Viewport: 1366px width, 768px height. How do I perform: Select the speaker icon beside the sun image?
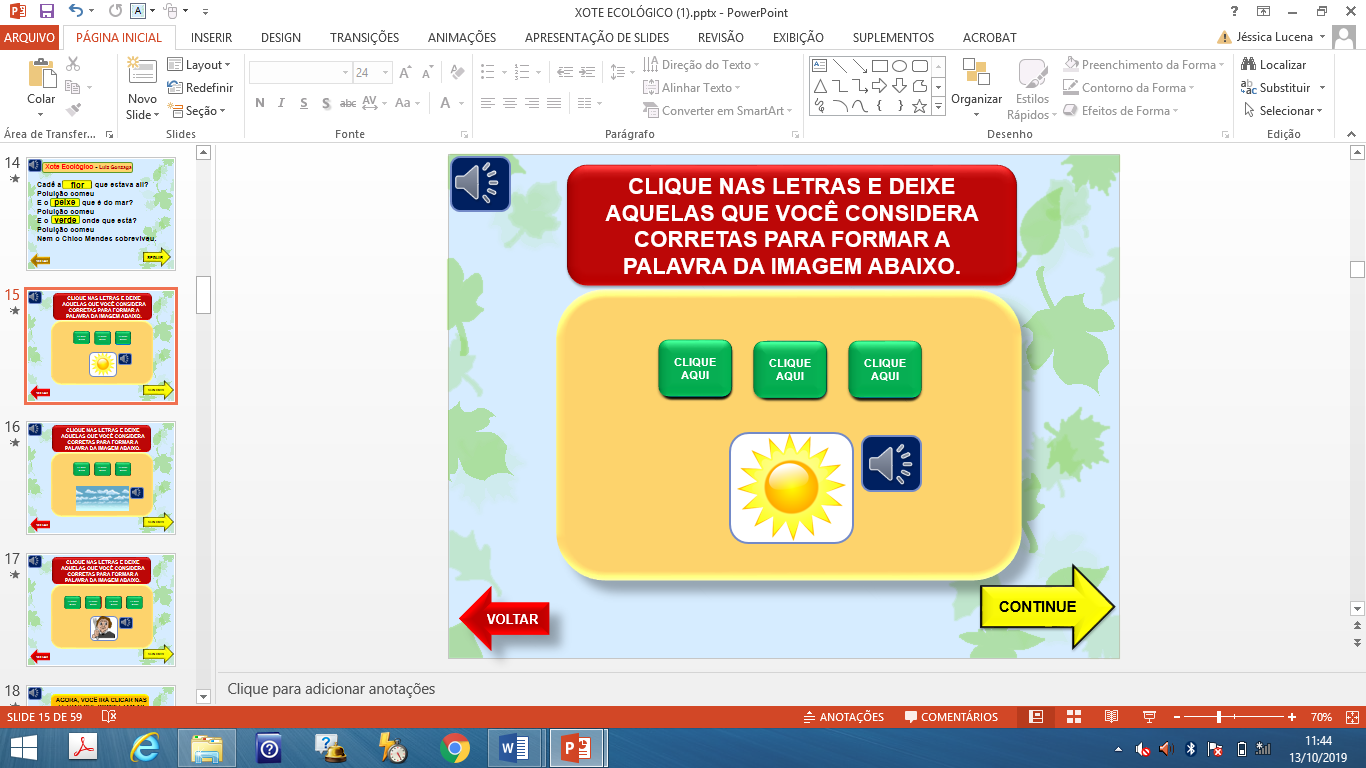891,464
